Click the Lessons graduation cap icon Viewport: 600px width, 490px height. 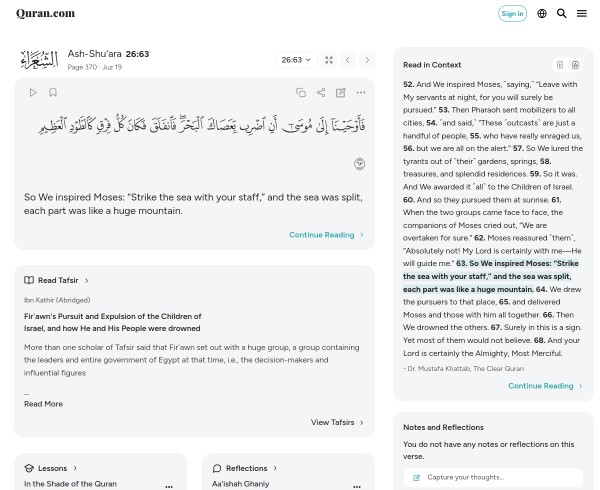coord(29,468)
